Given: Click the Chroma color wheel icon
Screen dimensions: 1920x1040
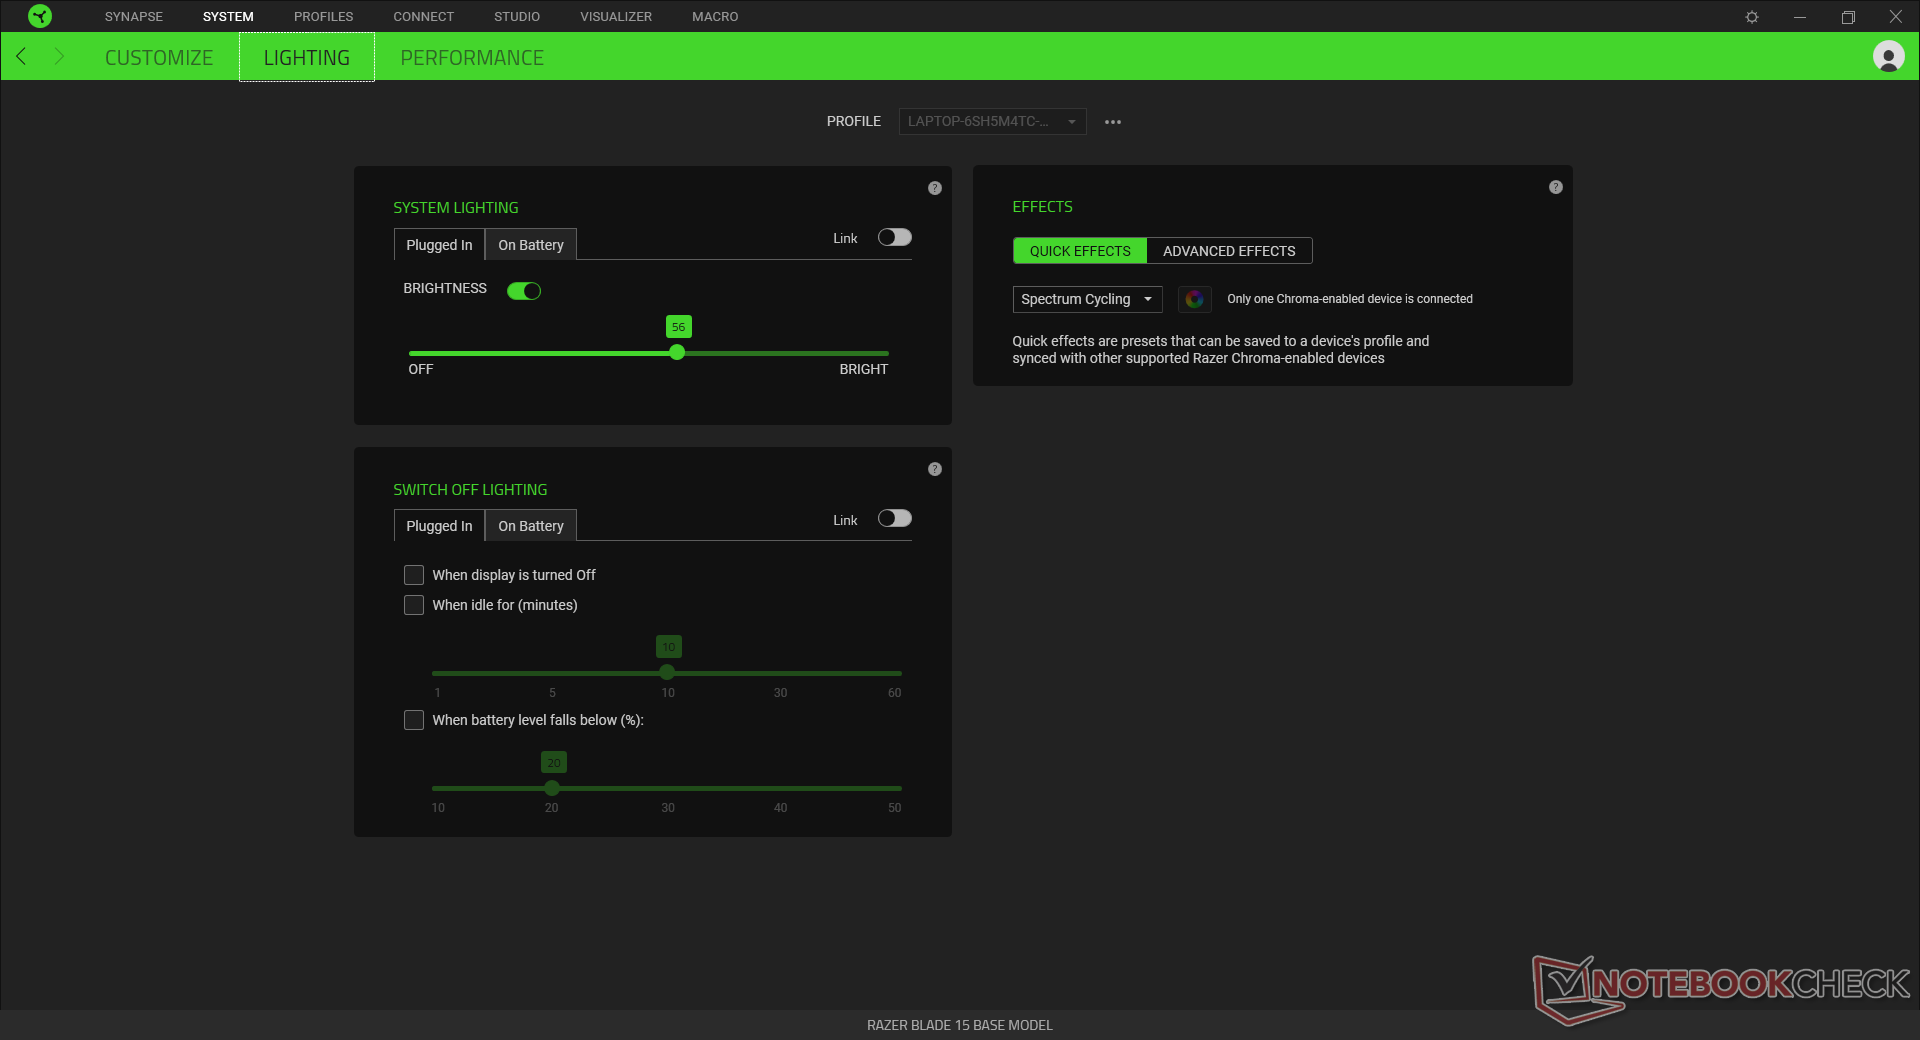Looking at the screenshot, I should [x=1194, y=299].
